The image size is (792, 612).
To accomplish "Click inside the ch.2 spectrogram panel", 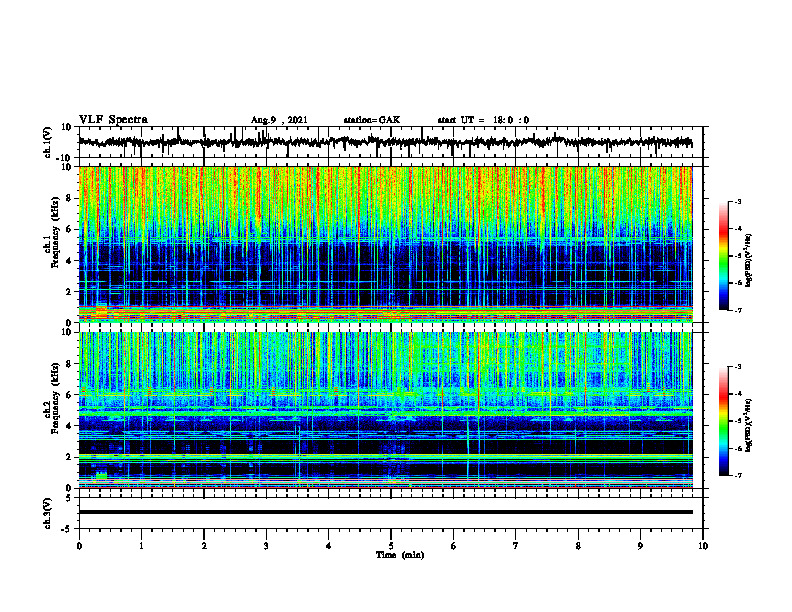I will tap(385, 410).
